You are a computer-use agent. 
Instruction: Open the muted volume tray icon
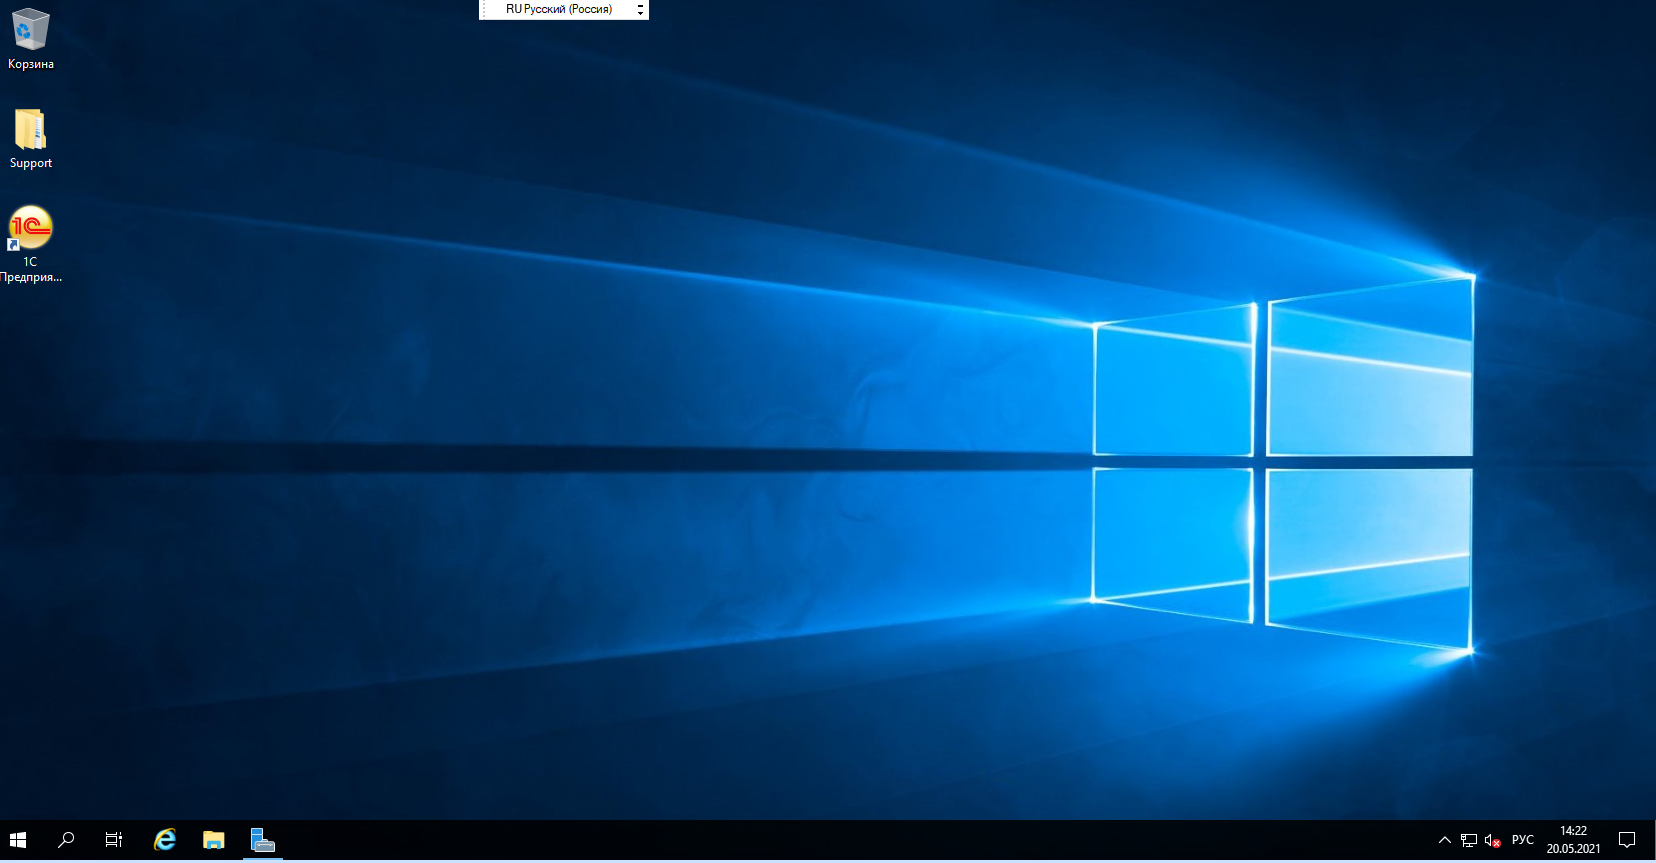click(x=1493, y=841)
